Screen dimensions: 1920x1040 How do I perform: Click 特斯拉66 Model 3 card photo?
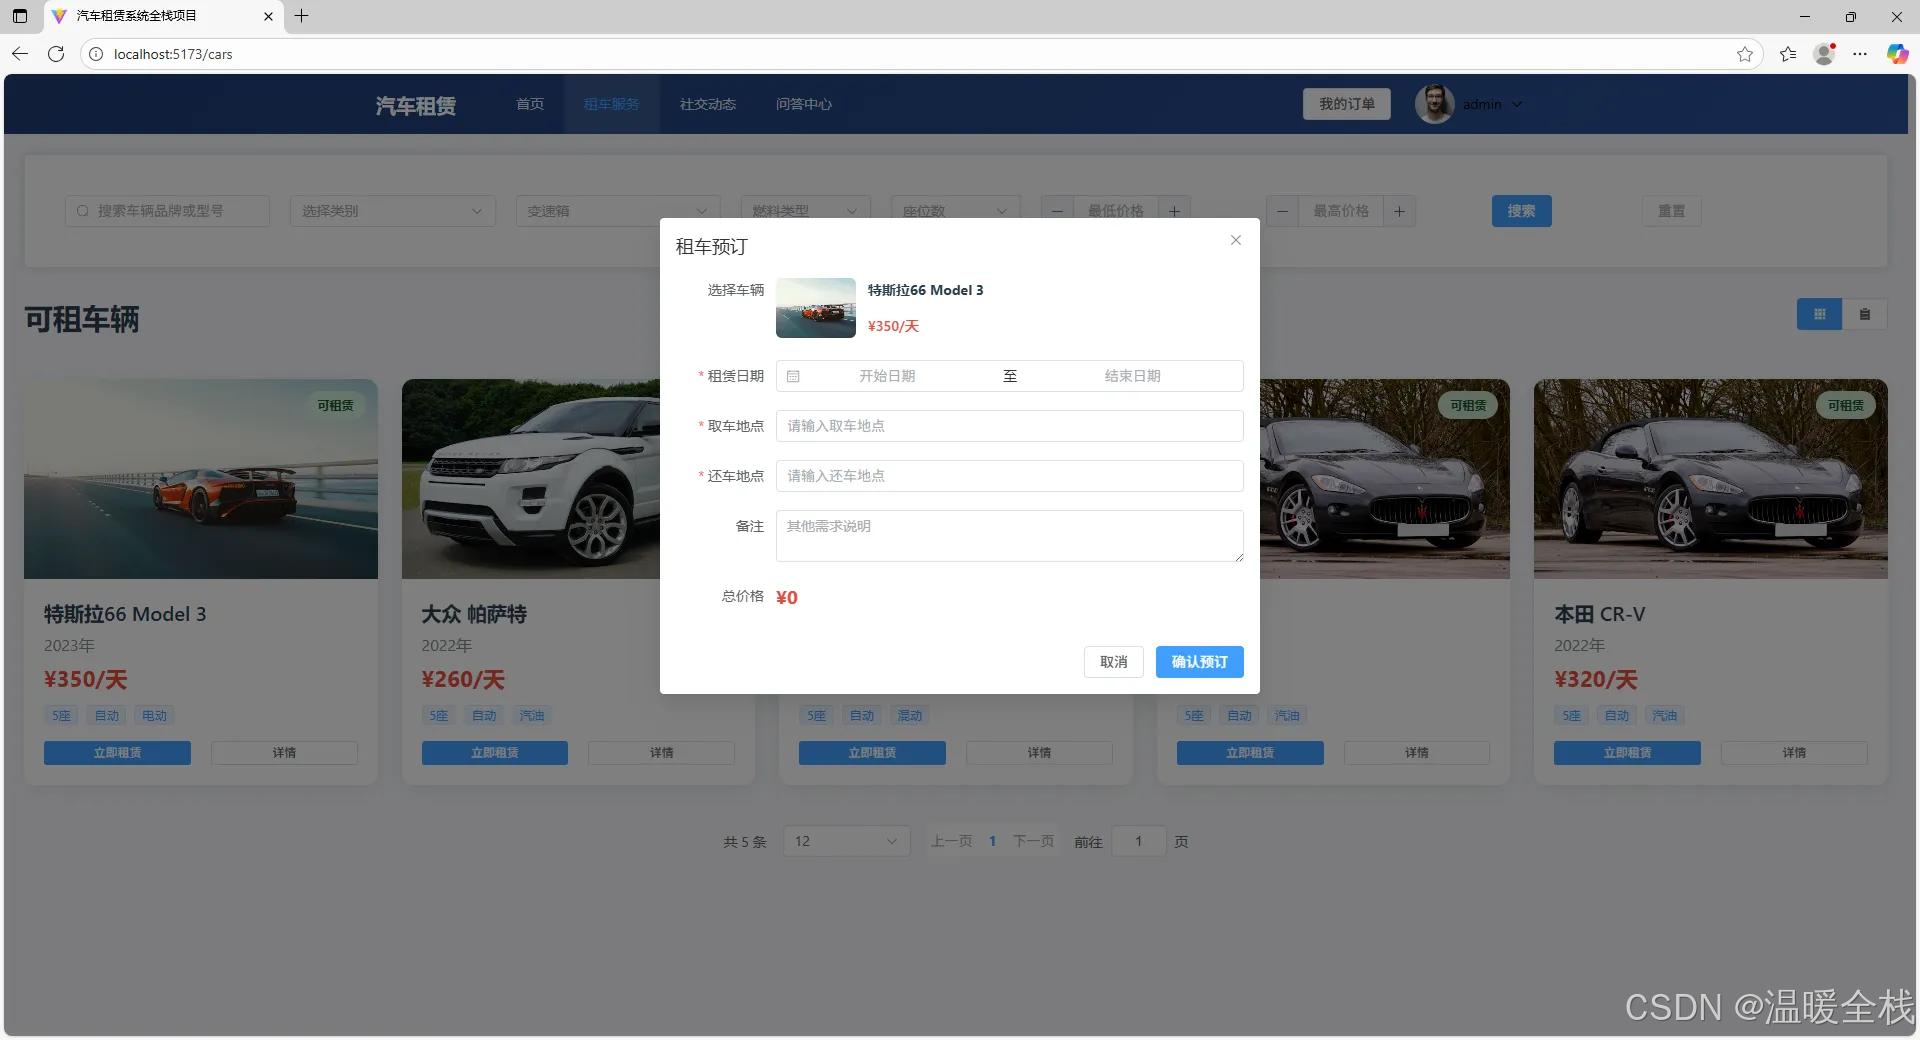(201, 478)
